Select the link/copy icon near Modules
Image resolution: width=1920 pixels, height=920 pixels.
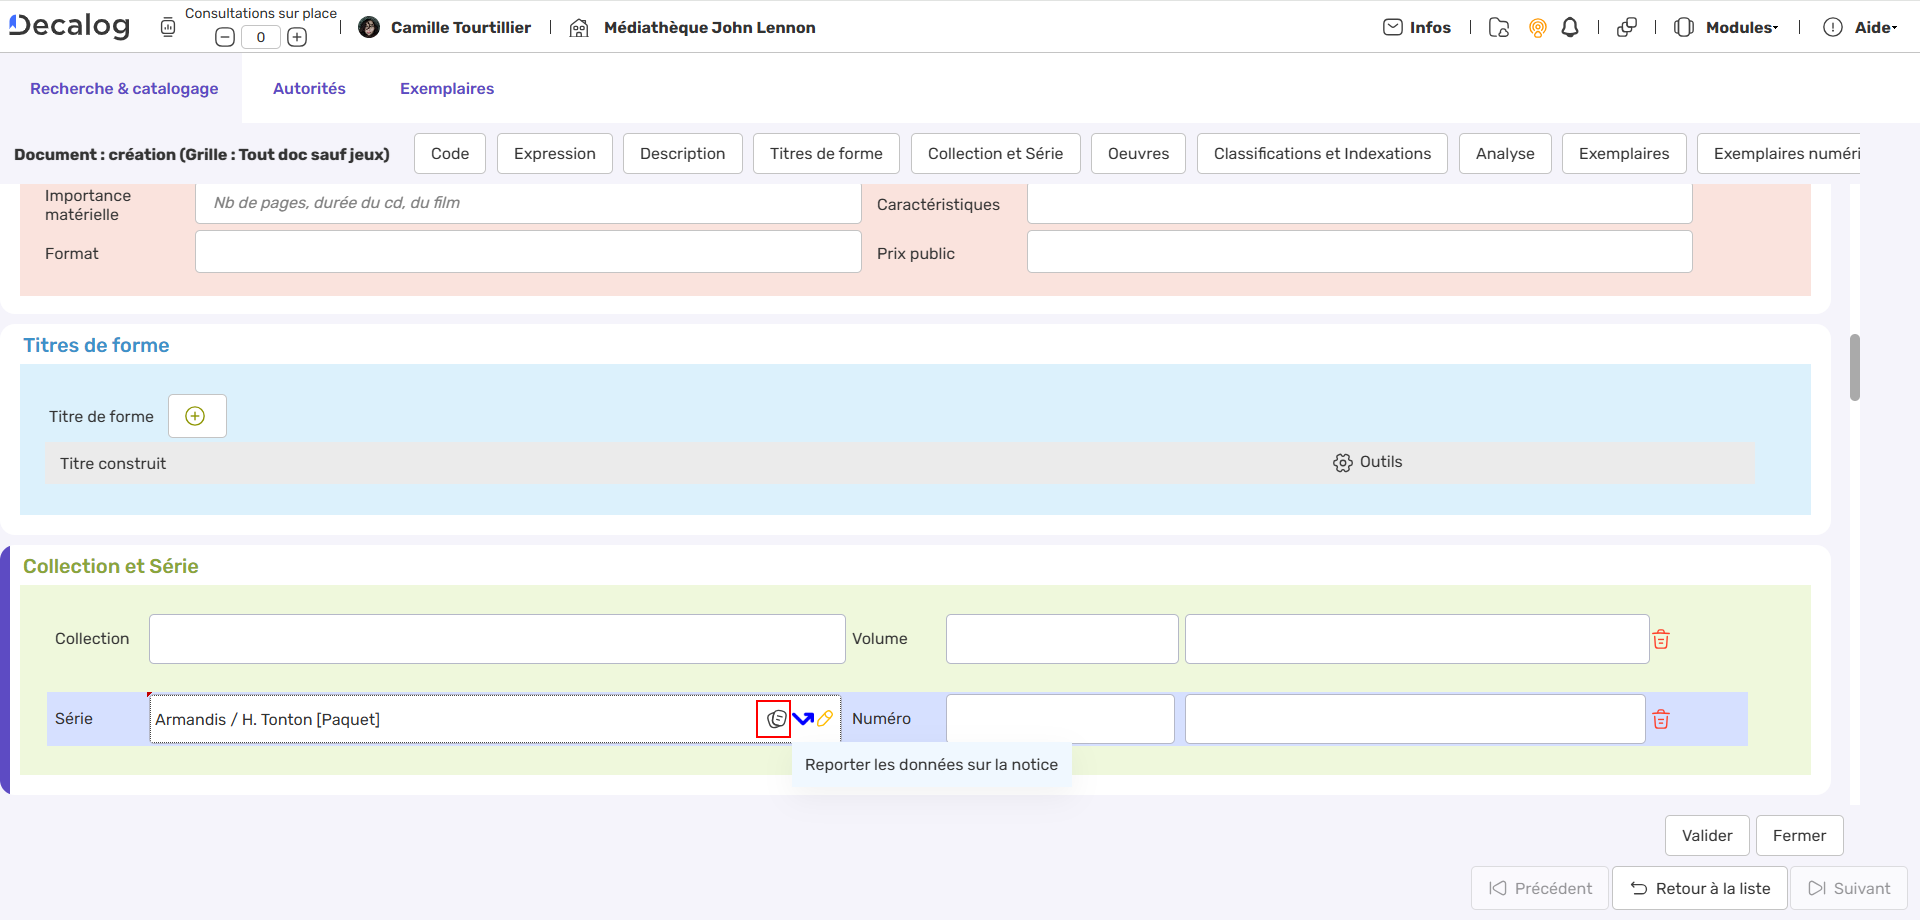[1627, 27]
